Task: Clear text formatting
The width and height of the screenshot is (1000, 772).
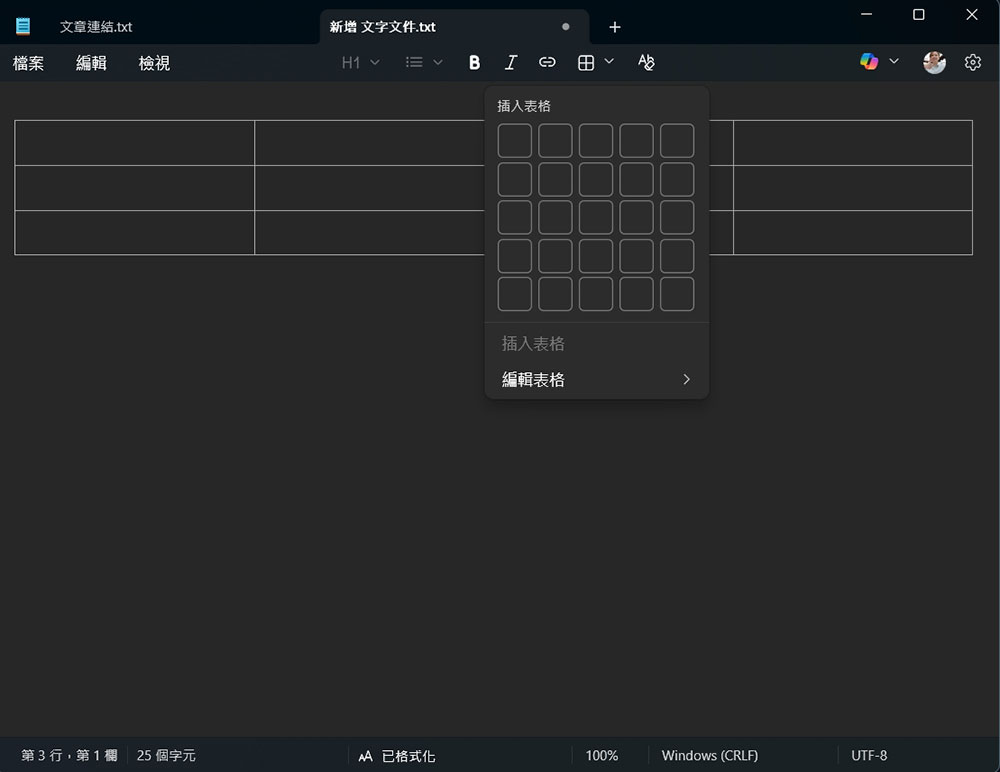Action: [646, 62]
